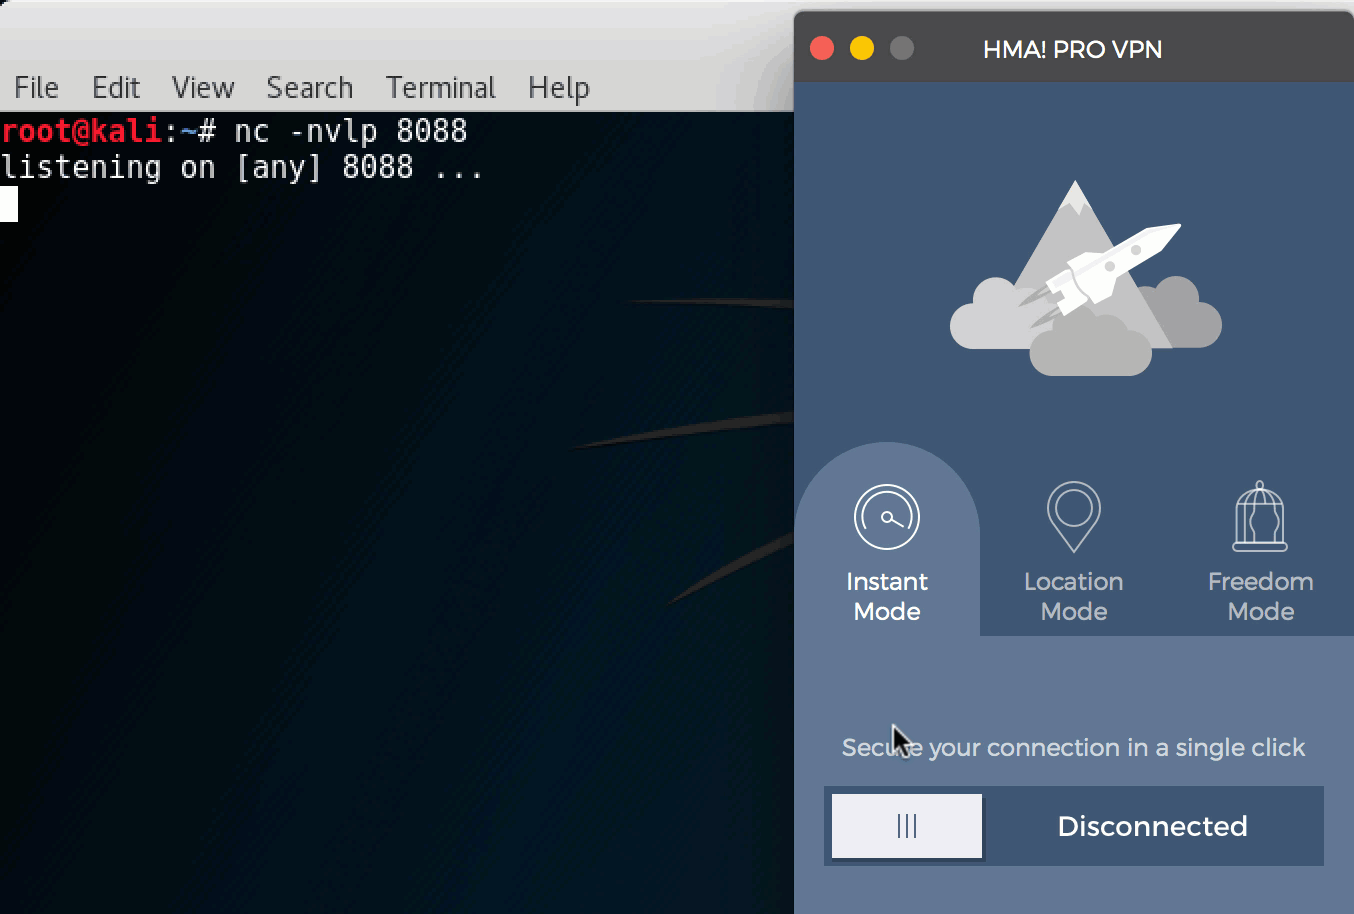Open the terminal File menu
The height and width of the screenshot is (914, 1354).
(36, 88)
